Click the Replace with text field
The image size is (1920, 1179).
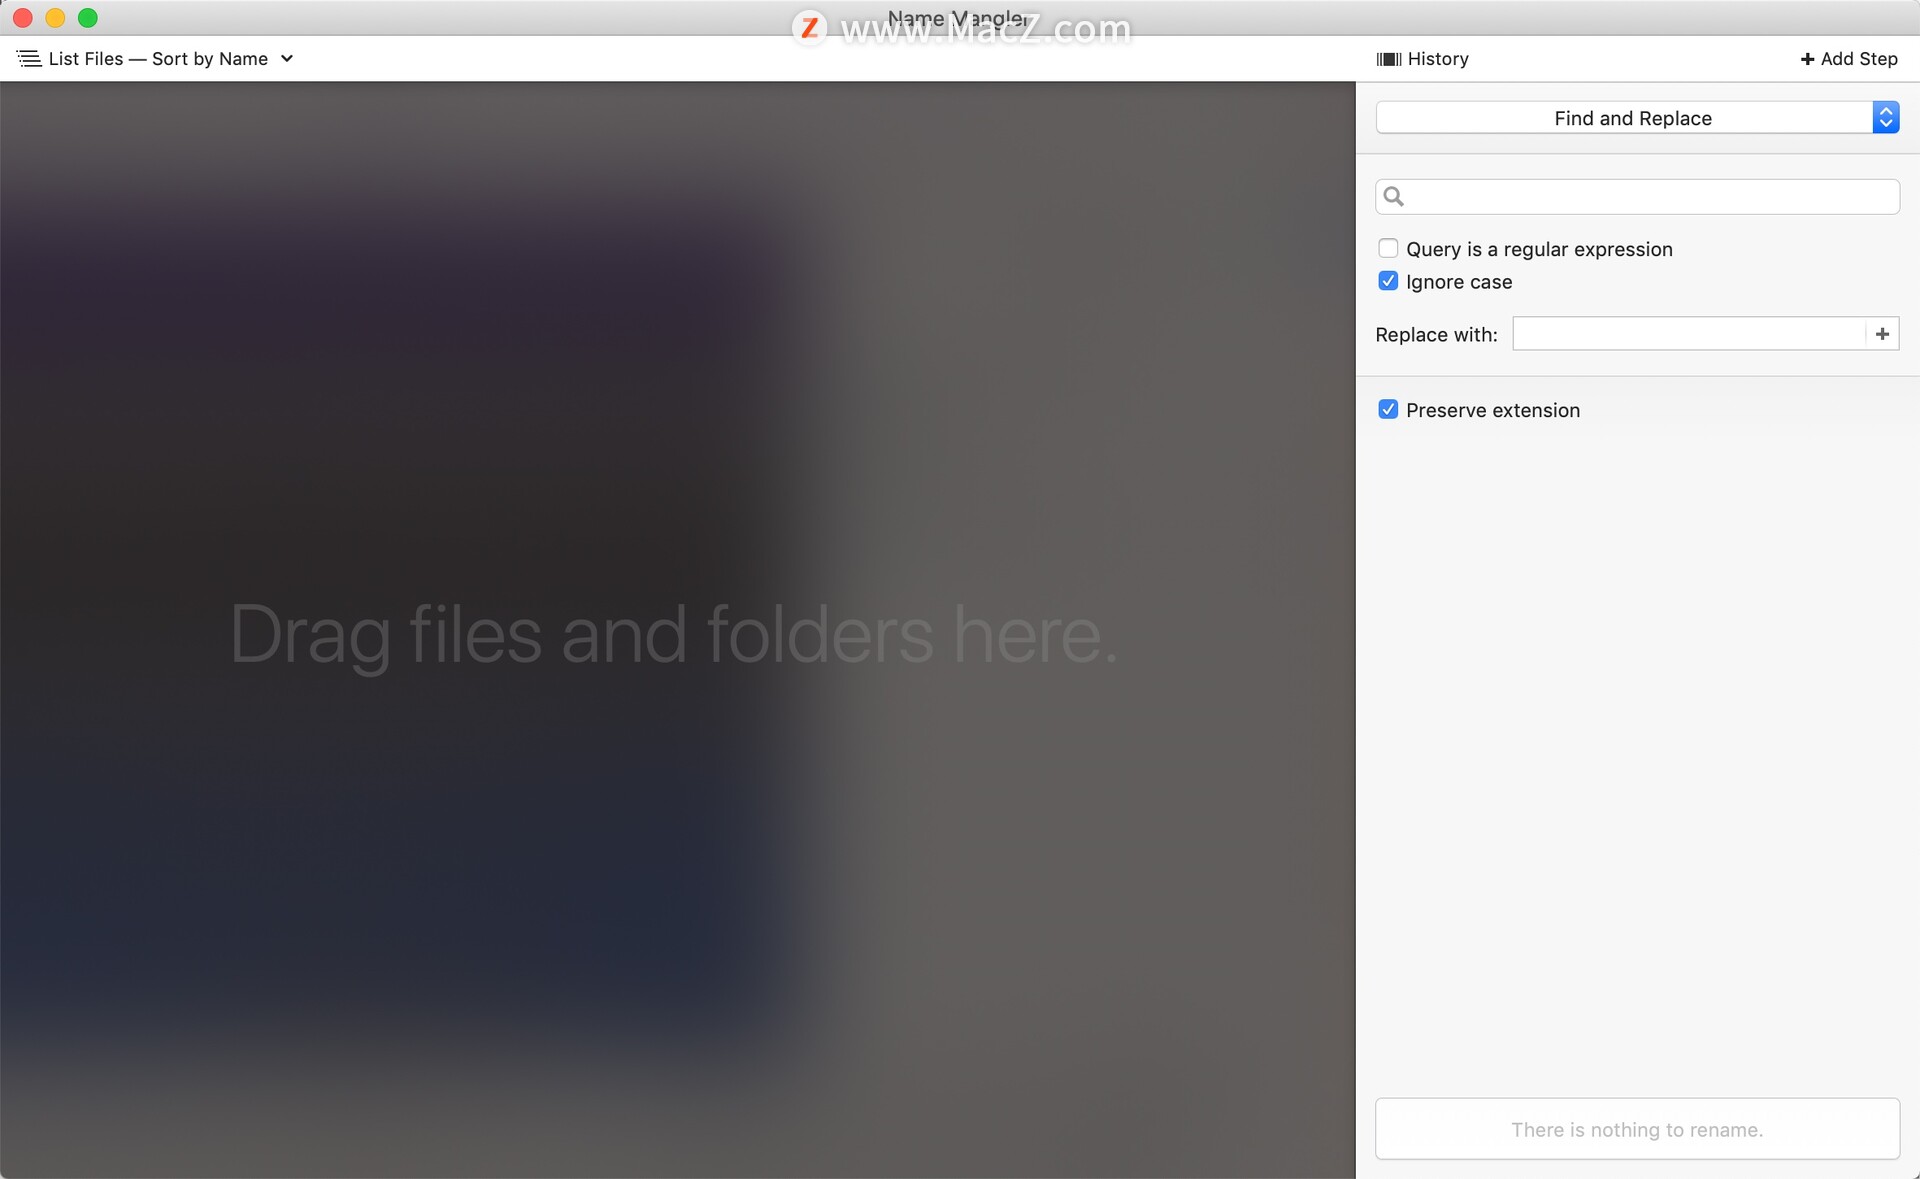[1688, 334]
